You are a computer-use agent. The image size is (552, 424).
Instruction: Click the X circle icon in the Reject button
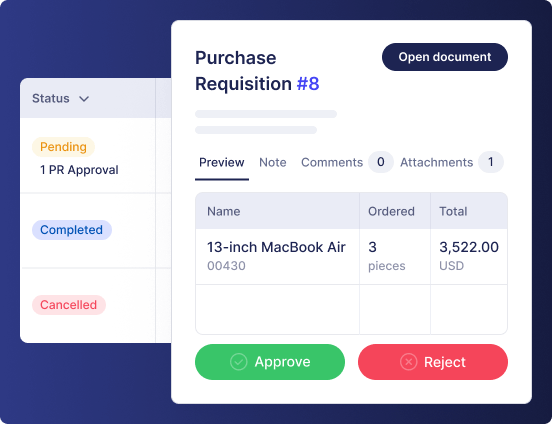pyautogui.click(x=409, y=362)
